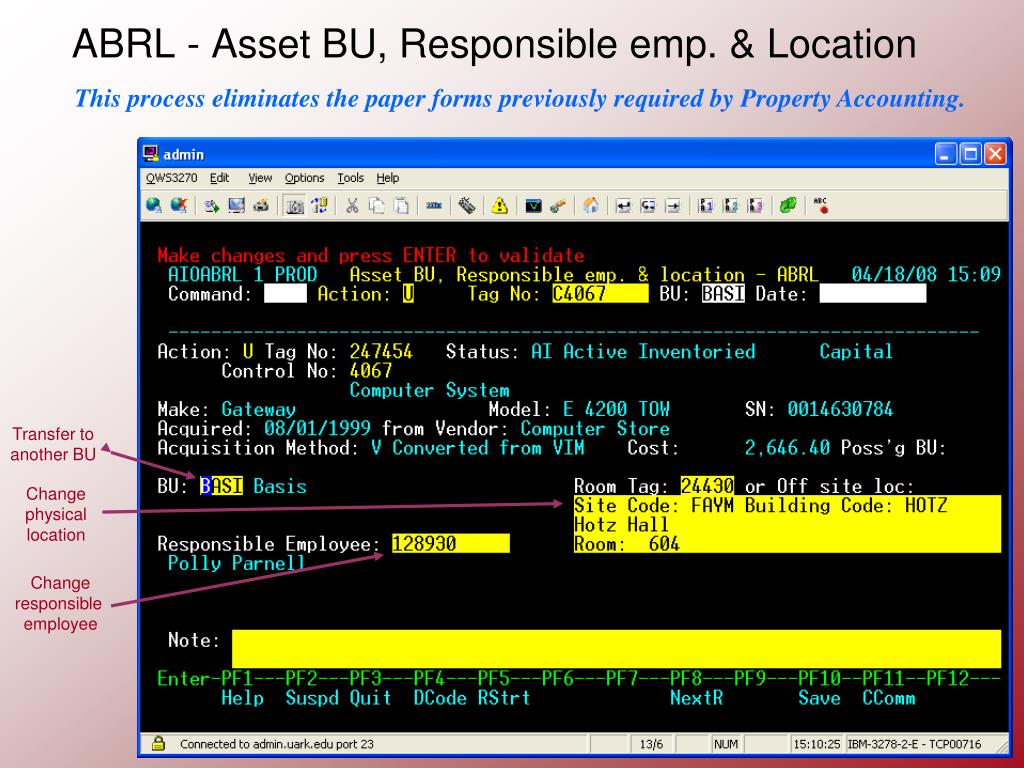
Task: Click the home house toolbar icon
Action: (x=591, y=206)
